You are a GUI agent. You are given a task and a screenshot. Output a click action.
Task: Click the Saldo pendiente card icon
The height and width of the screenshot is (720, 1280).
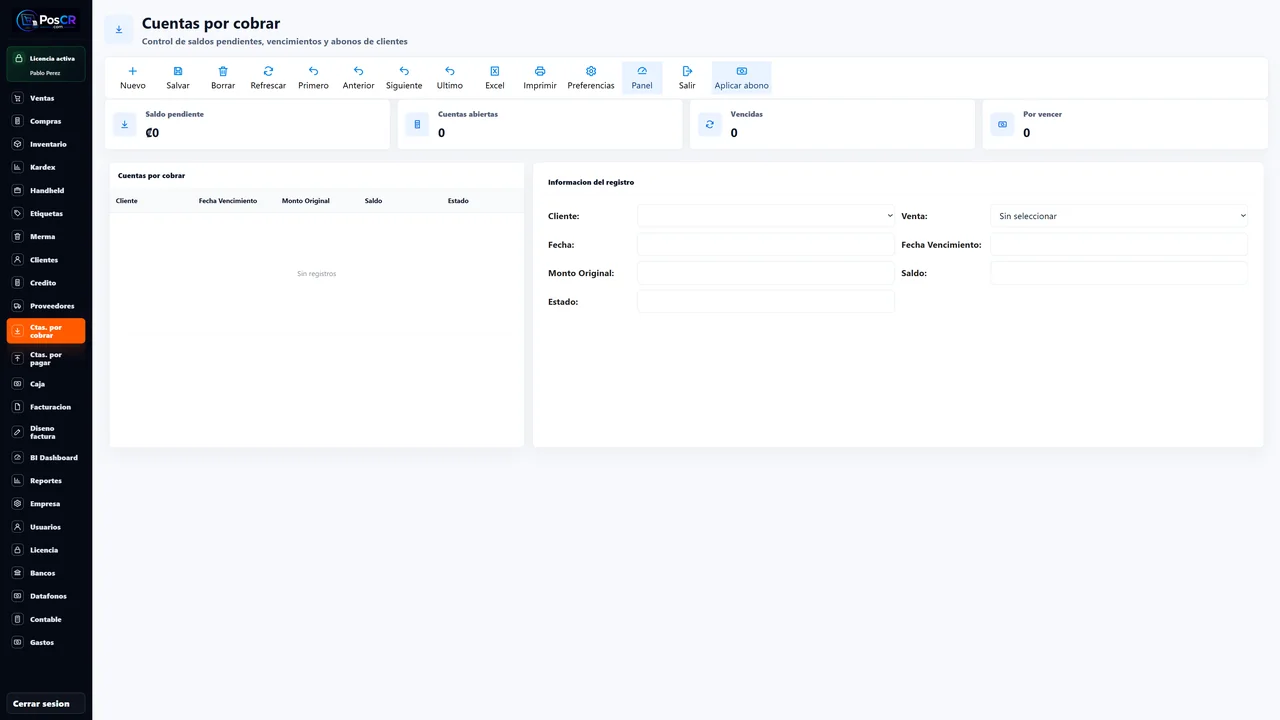[125, 125]
